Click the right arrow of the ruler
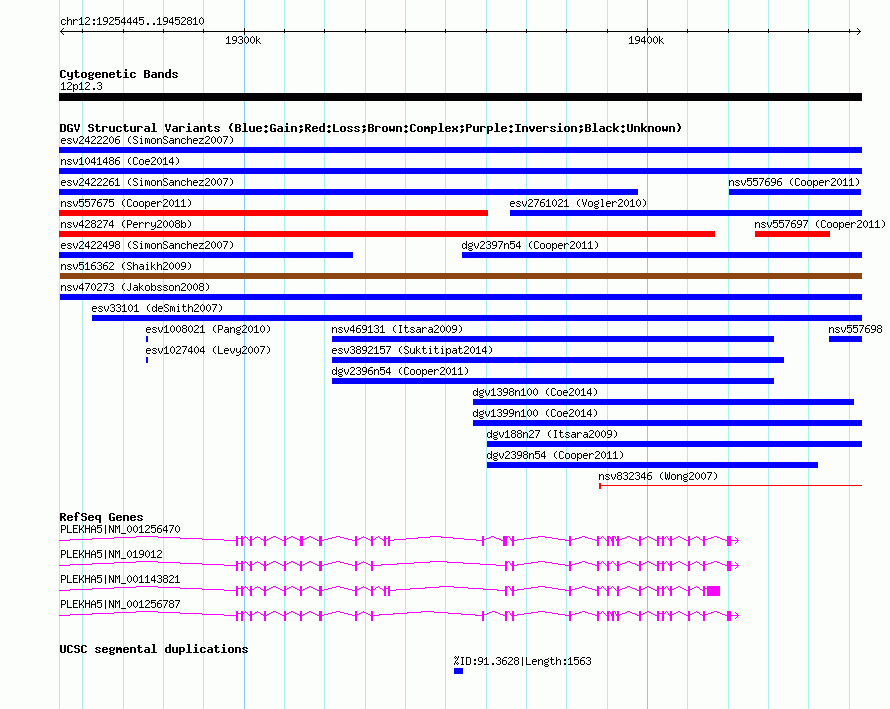Screen dimensions: 890x709 [859, 31]
